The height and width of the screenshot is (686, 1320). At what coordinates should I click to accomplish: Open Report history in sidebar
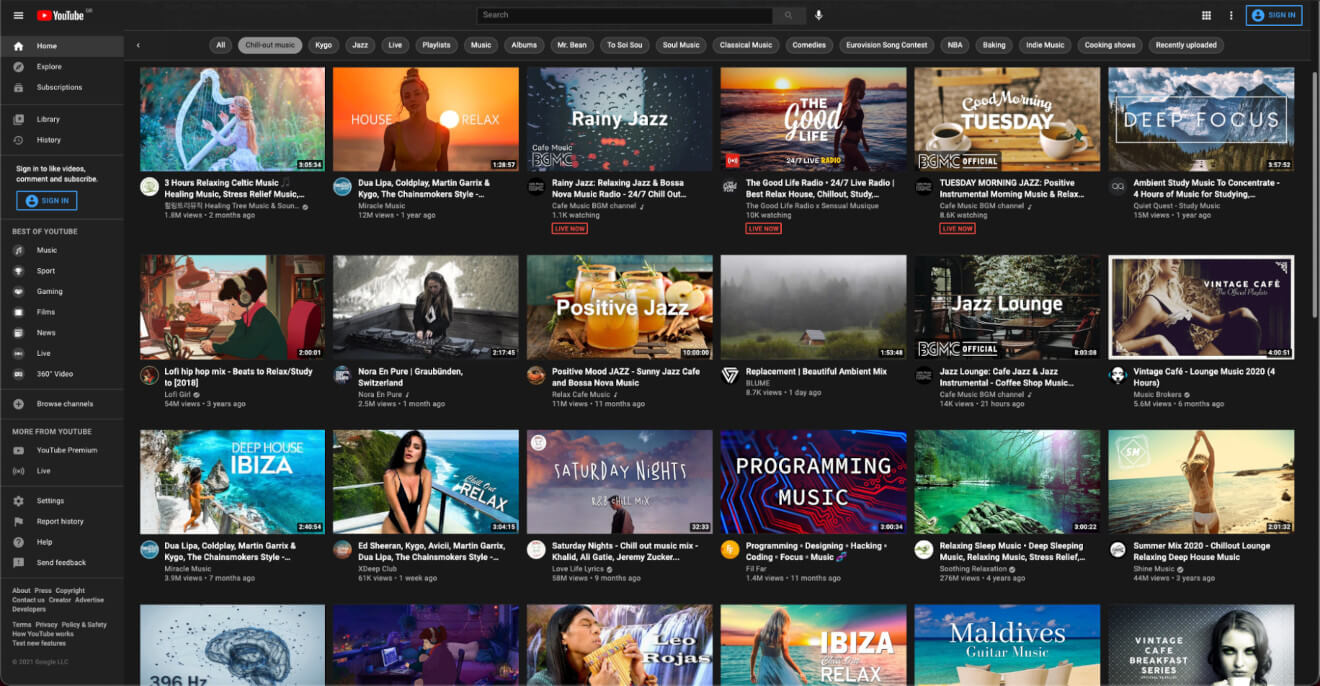pyautogui.click(x=62, y=521)
